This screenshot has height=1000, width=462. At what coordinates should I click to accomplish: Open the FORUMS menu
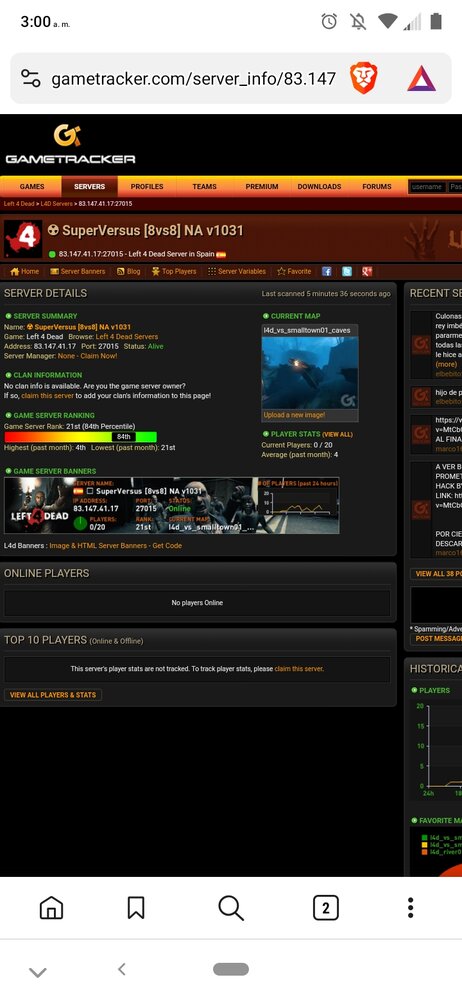pyautogui.click(x=376, y=187)
